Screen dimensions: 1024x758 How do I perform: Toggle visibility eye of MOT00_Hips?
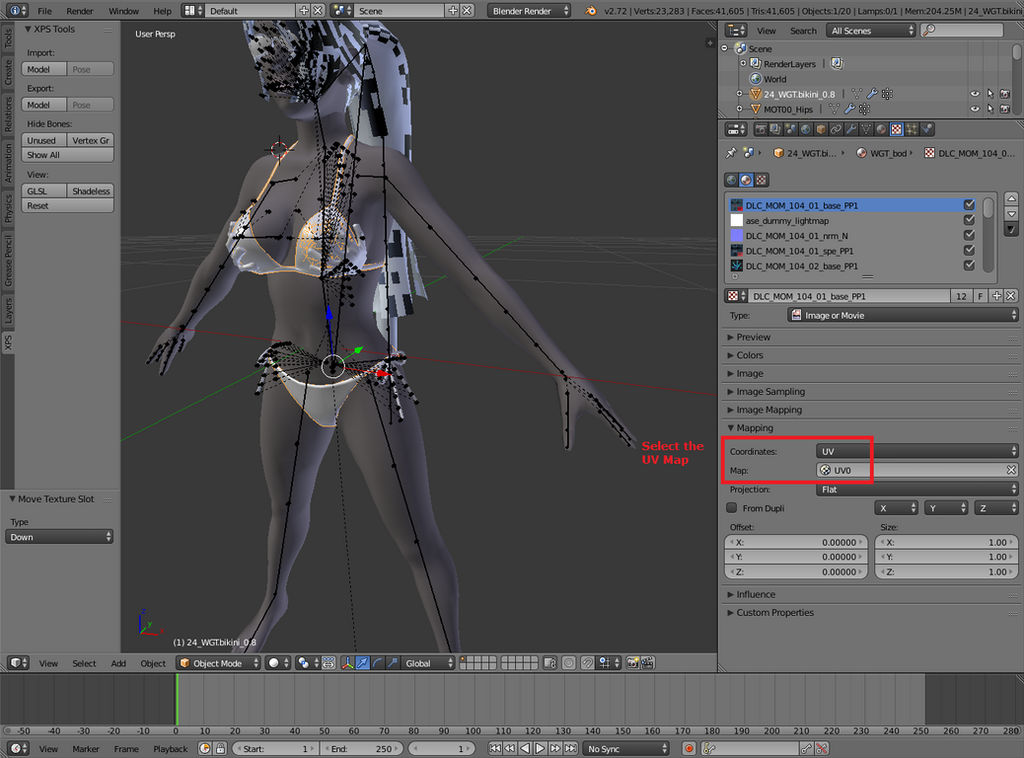[974, 109]
